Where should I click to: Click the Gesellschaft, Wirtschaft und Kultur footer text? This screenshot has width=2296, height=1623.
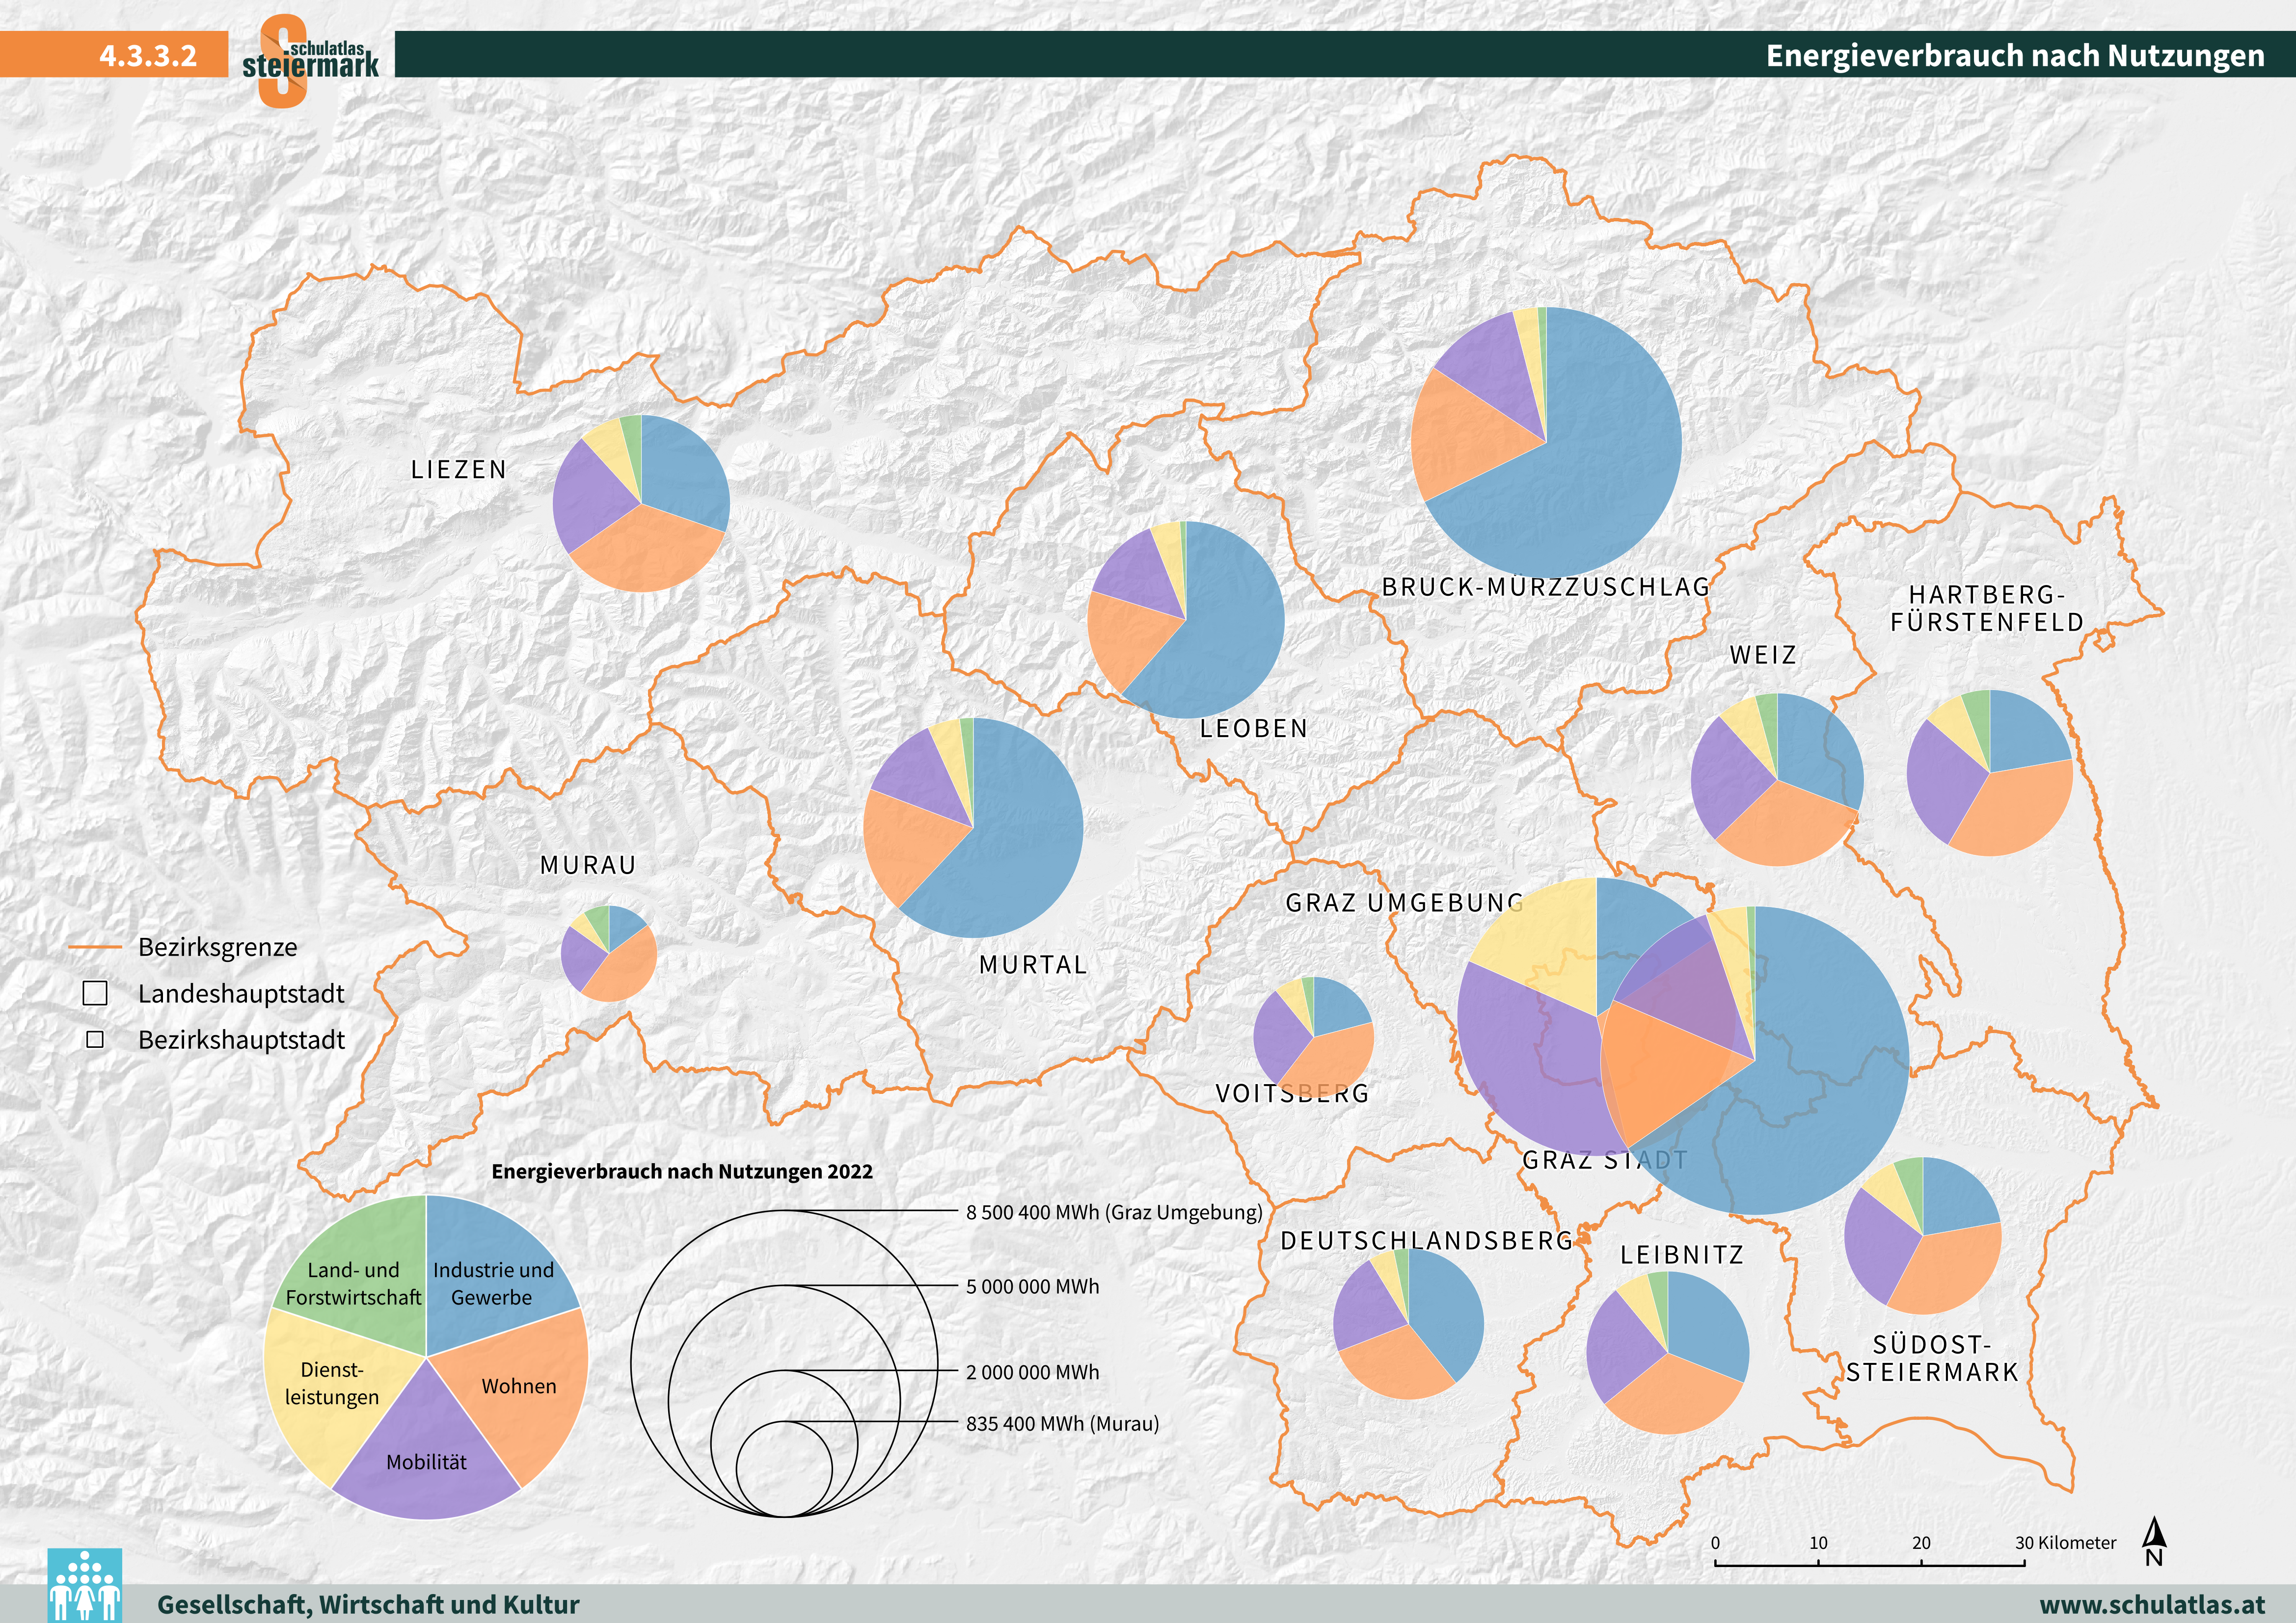tap(368, 1604)
